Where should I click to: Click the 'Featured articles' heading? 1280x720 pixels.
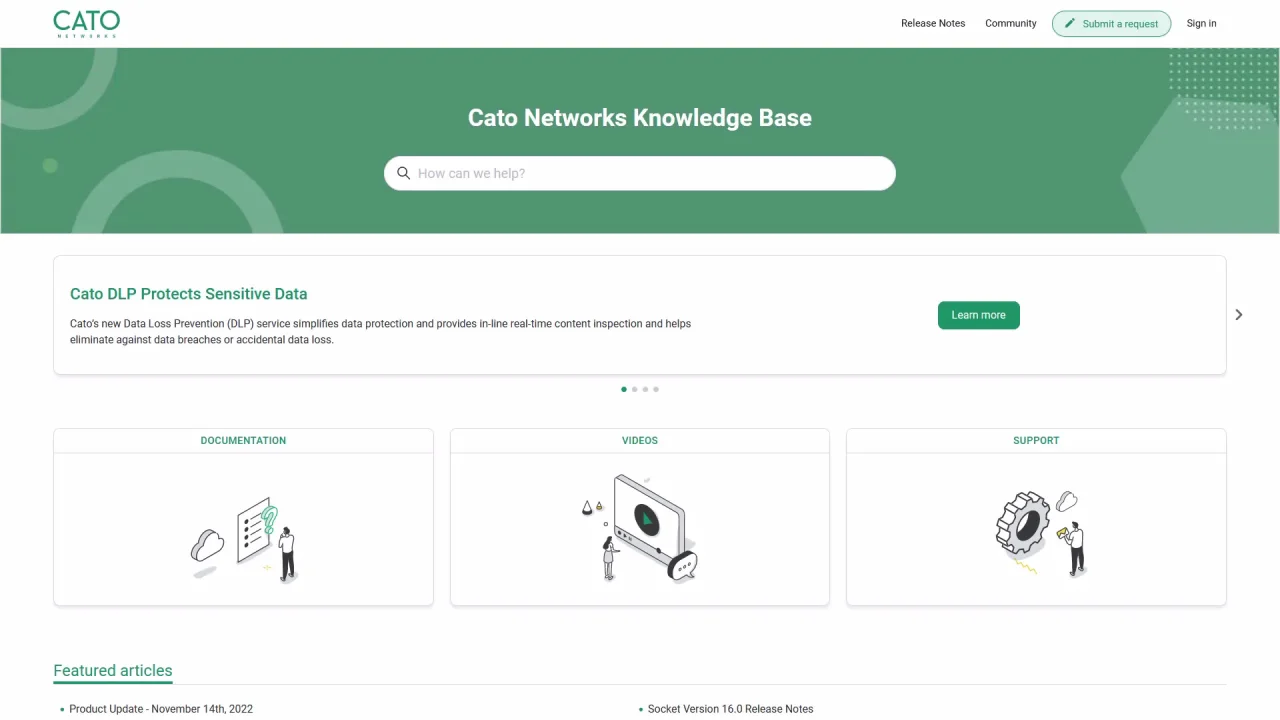point(113,671)
